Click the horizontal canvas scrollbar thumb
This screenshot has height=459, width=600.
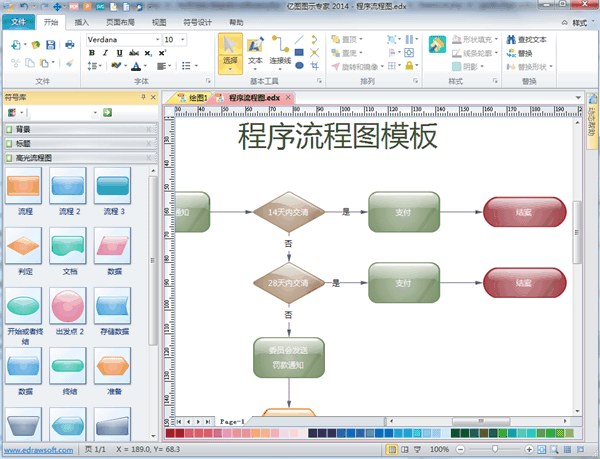481,421
